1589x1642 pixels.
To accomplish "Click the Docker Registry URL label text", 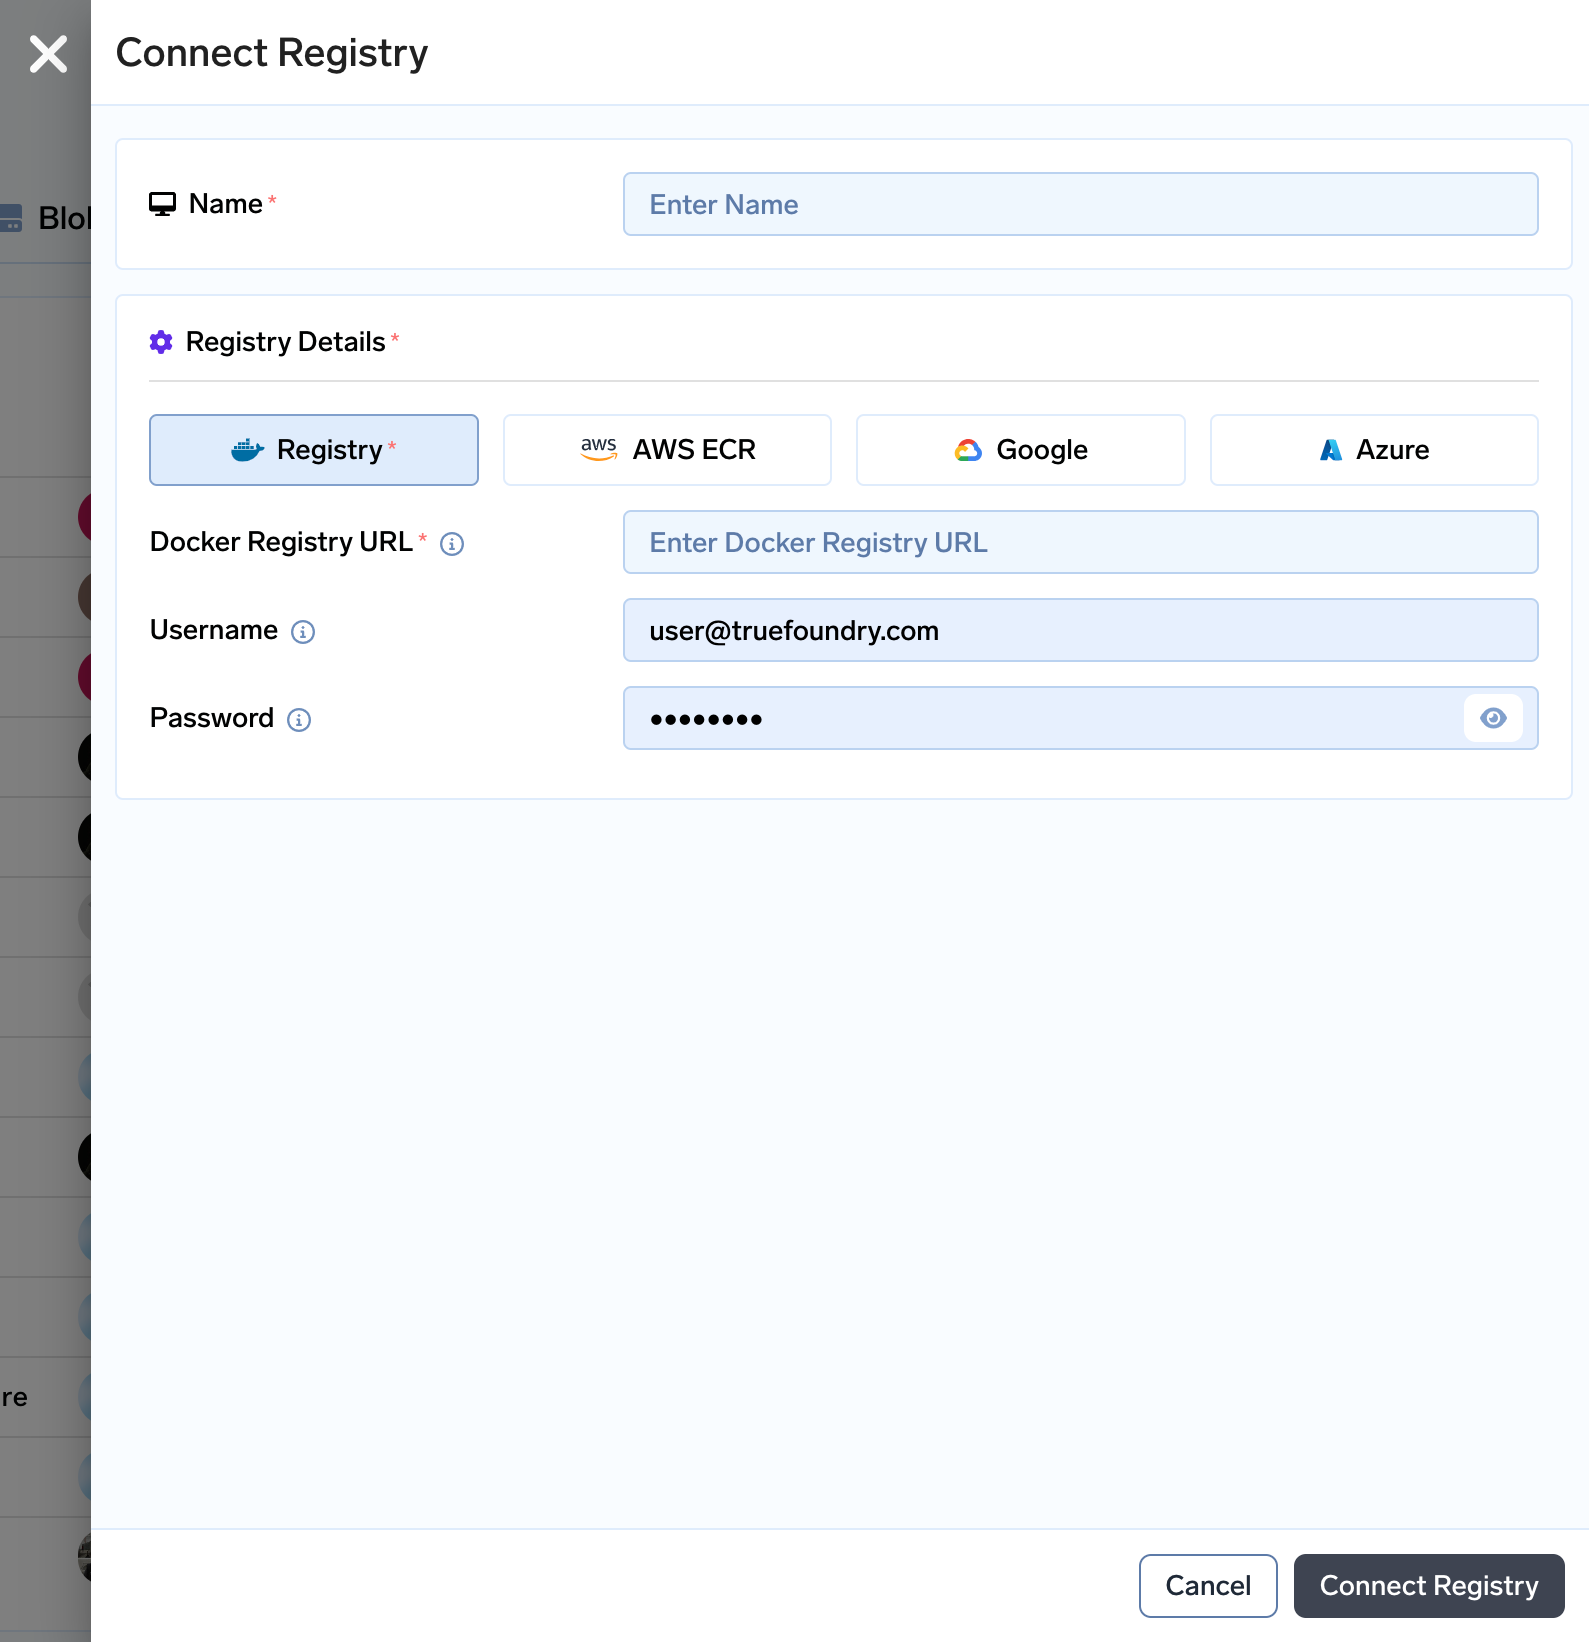I will pos(281,542).
